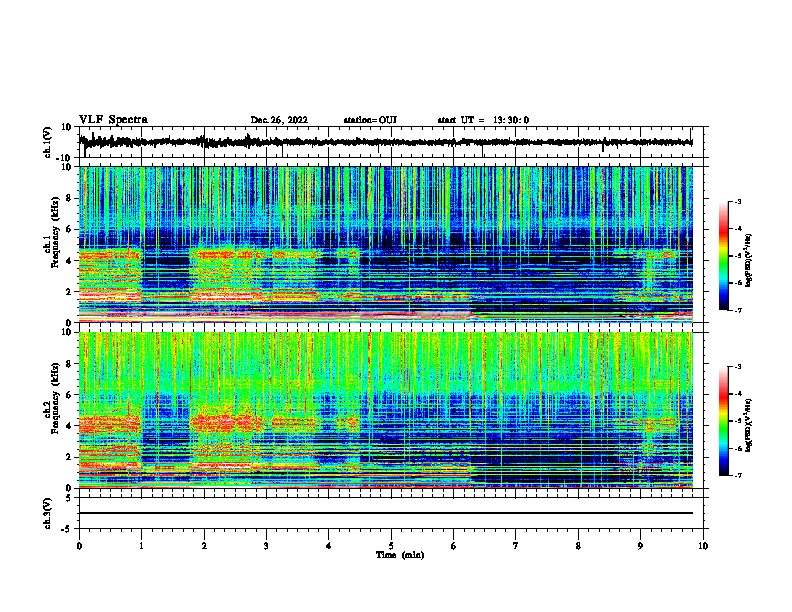
Task: Click the "8" kHz tick of the ch.2 spectrogram
Action: tap(70, 364)
